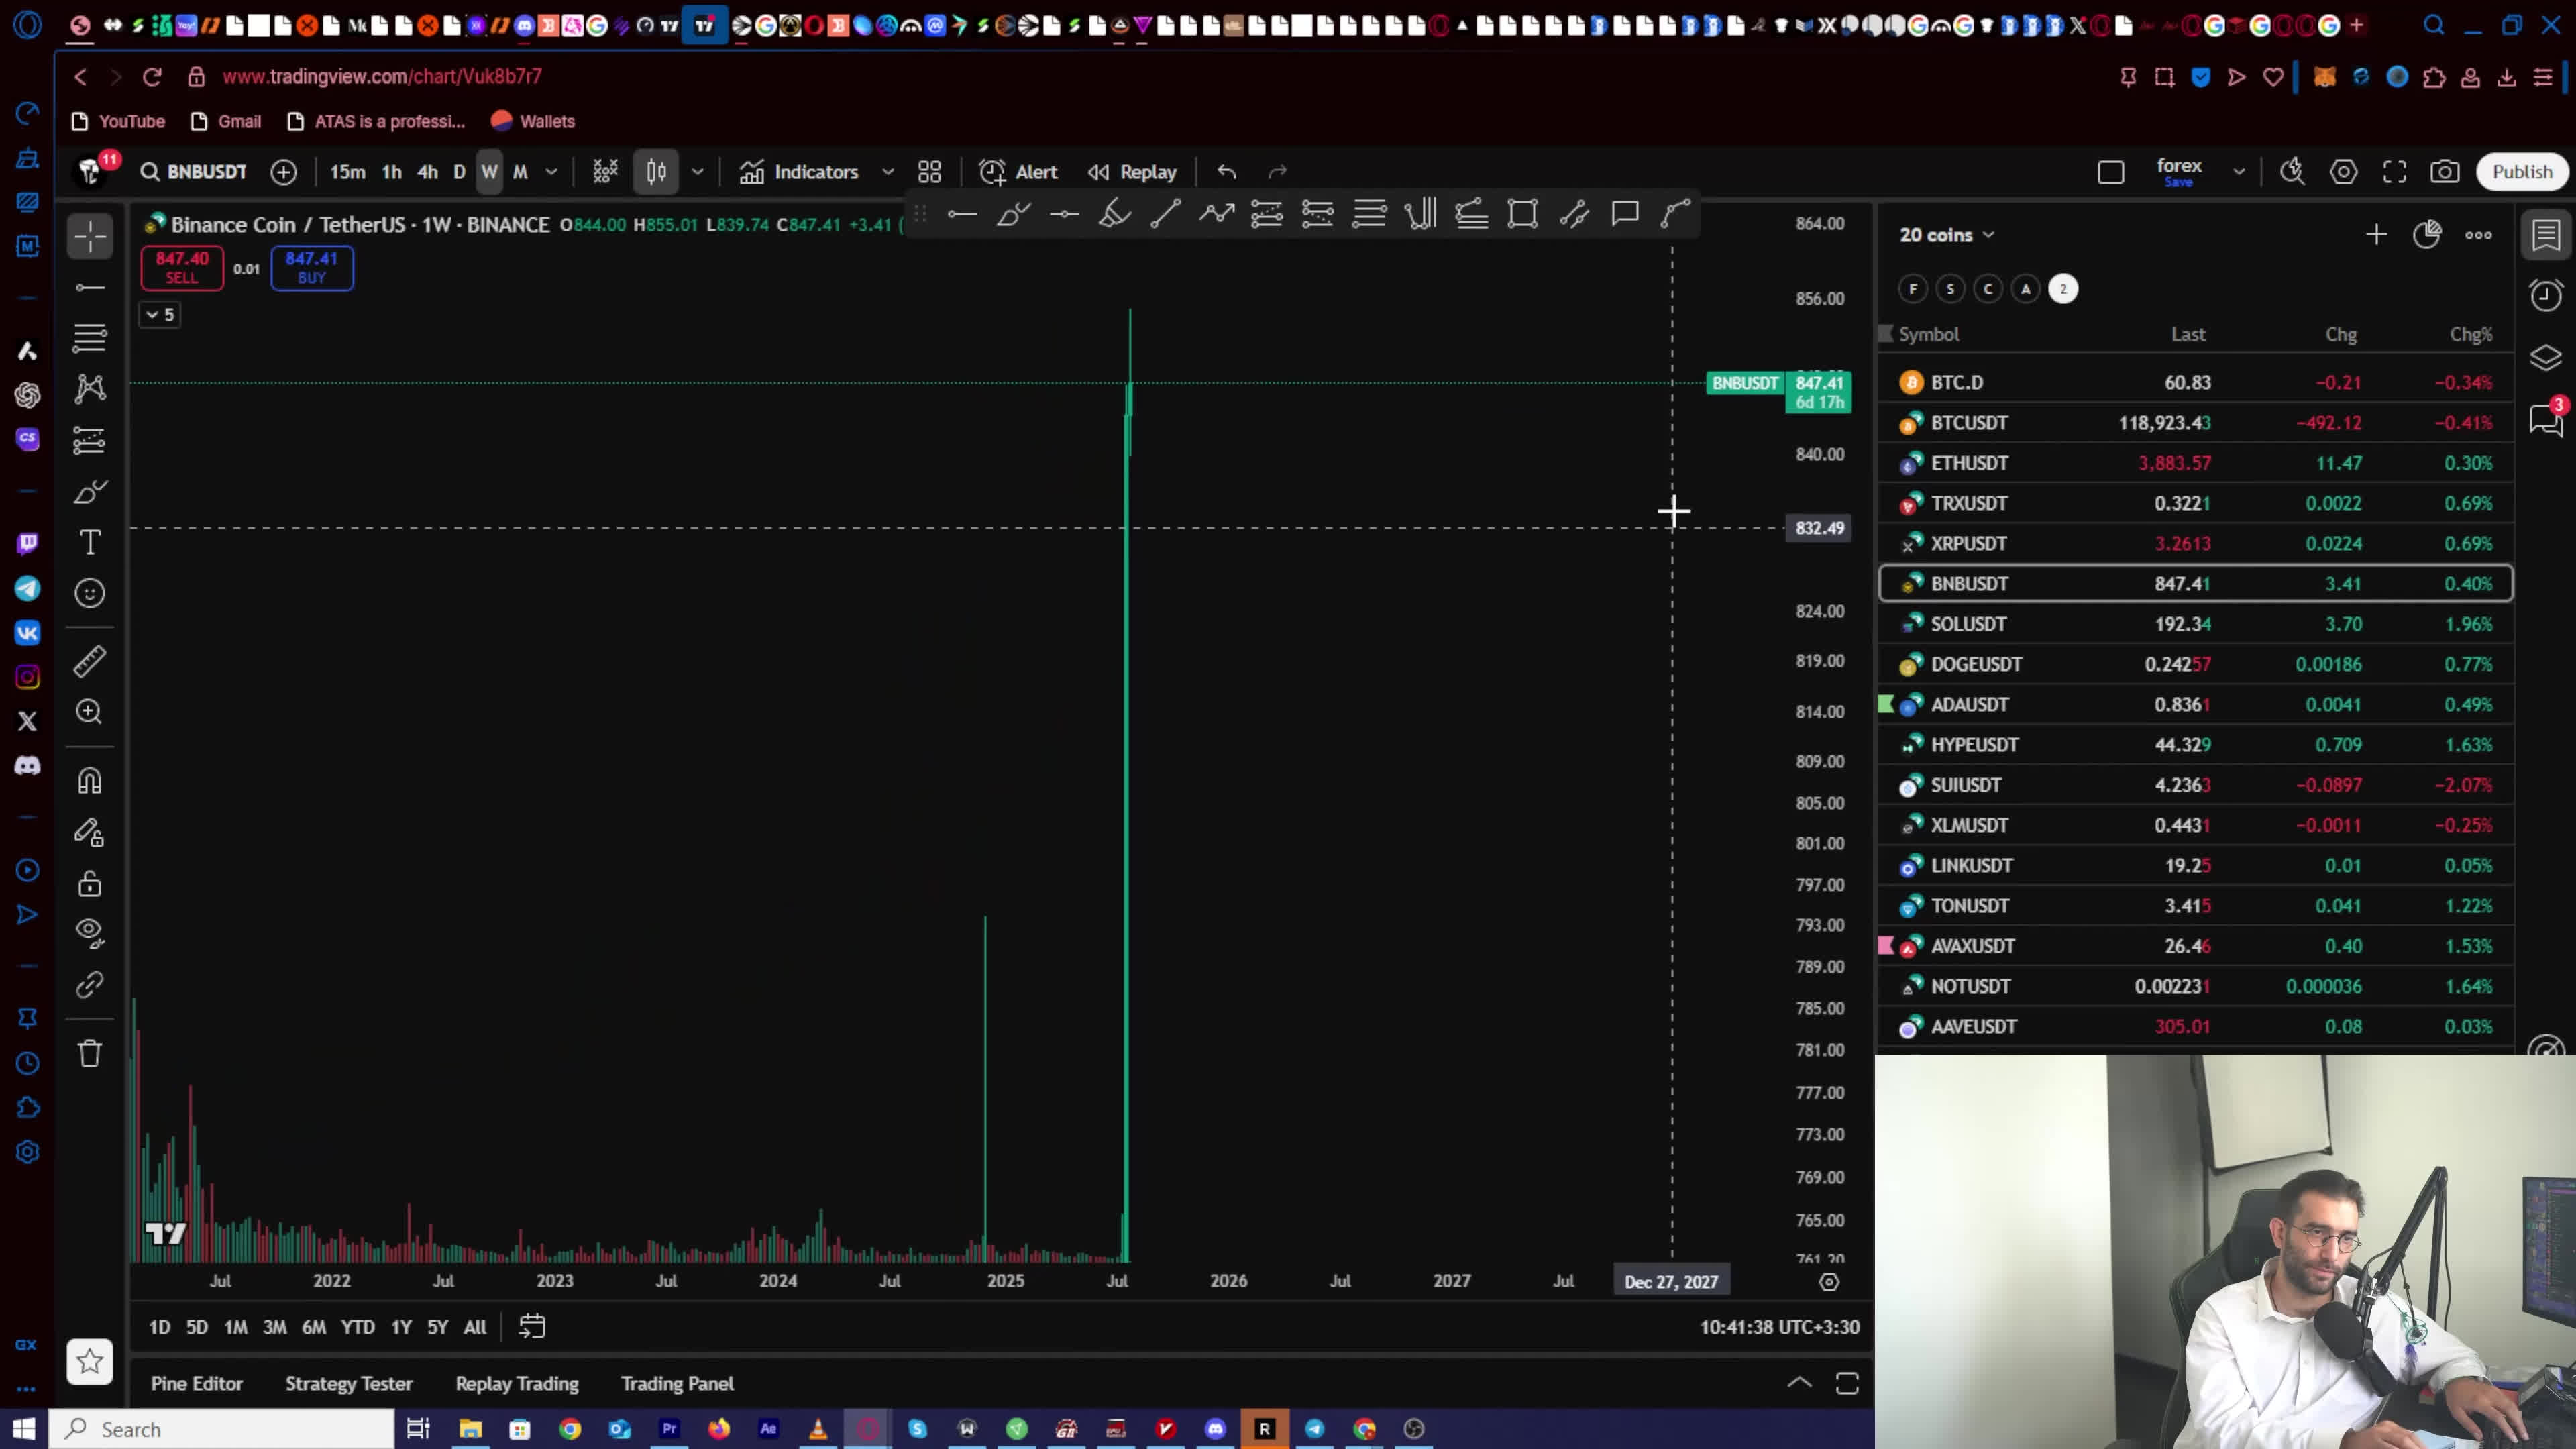
Task: Switch to the 4h timeframe
Action: pyautogui.click(x=428, y=172)
